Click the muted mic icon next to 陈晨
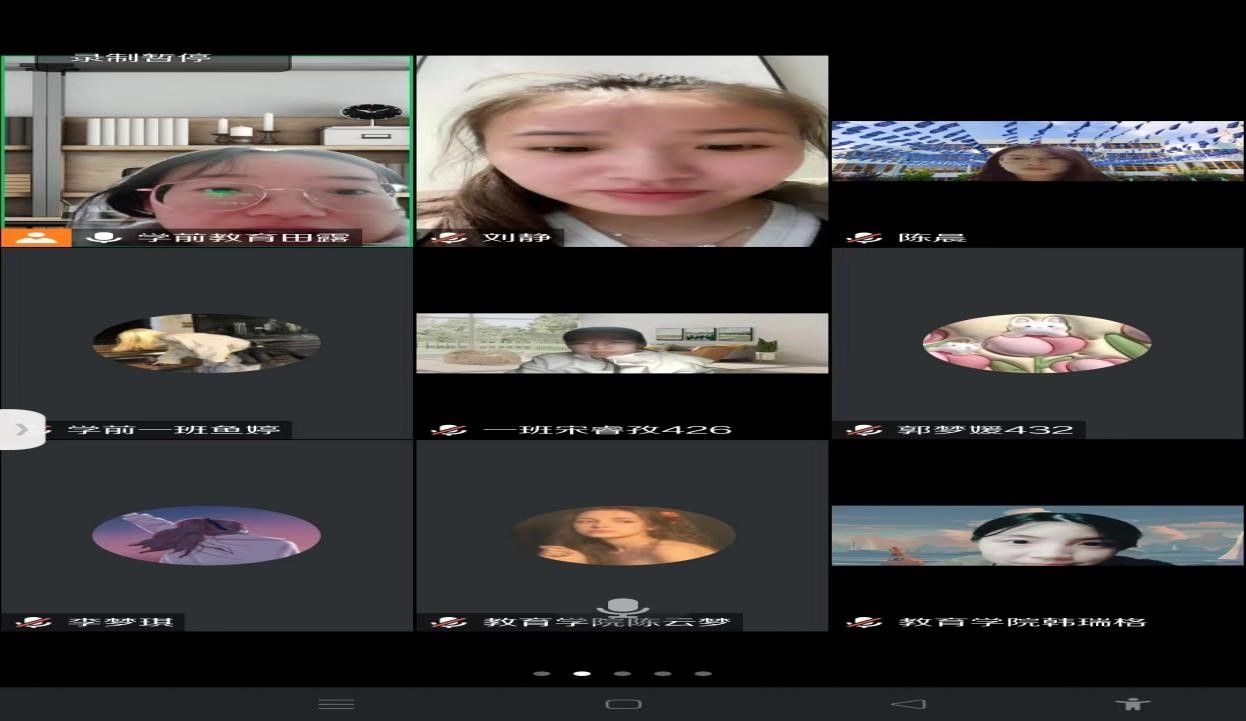Image resolution: width=1246 pixels, height=721 pixels. (863, 238)
